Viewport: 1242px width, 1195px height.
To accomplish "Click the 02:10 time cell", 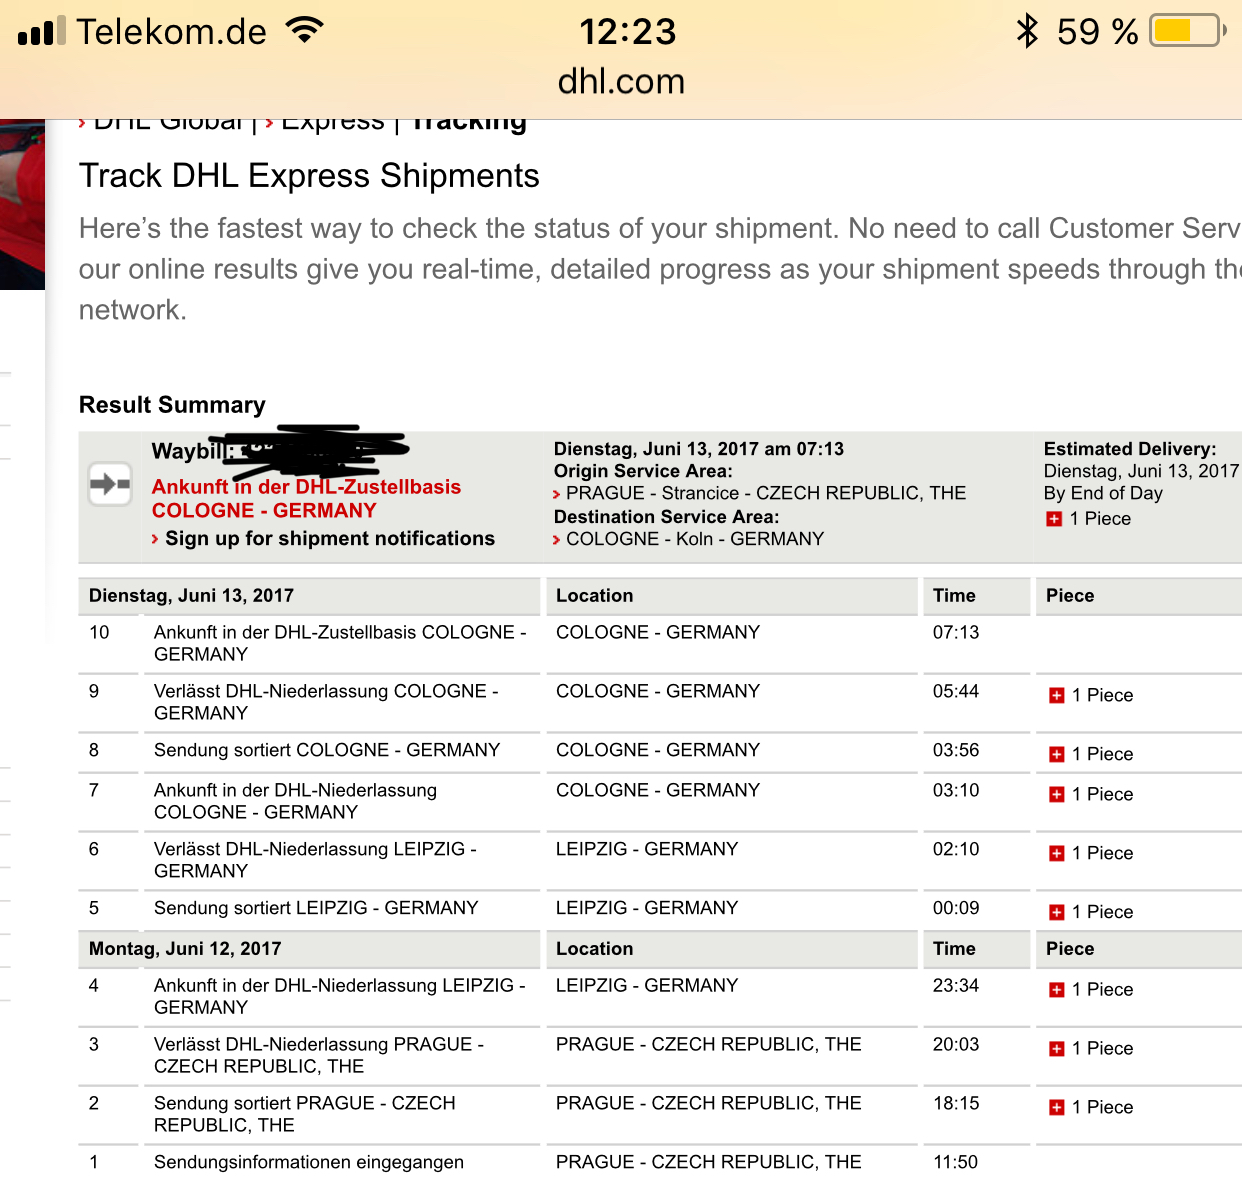I will pyautogui.click(x=956, y=849).
